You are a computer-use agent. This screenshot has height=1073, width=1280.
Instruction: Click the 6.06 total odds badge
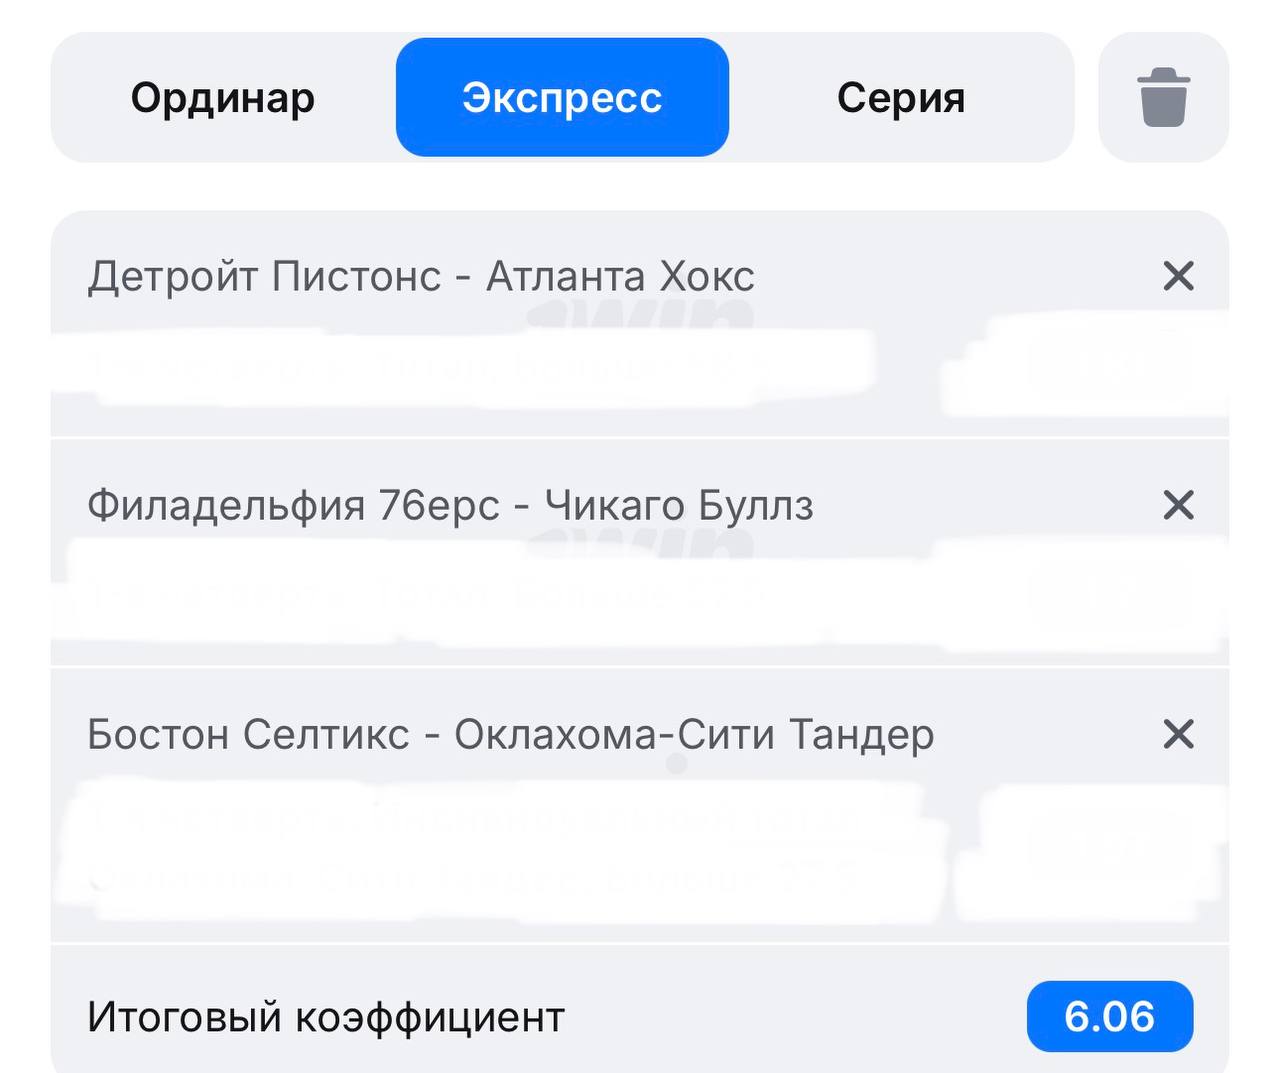pos(1109,1017)
